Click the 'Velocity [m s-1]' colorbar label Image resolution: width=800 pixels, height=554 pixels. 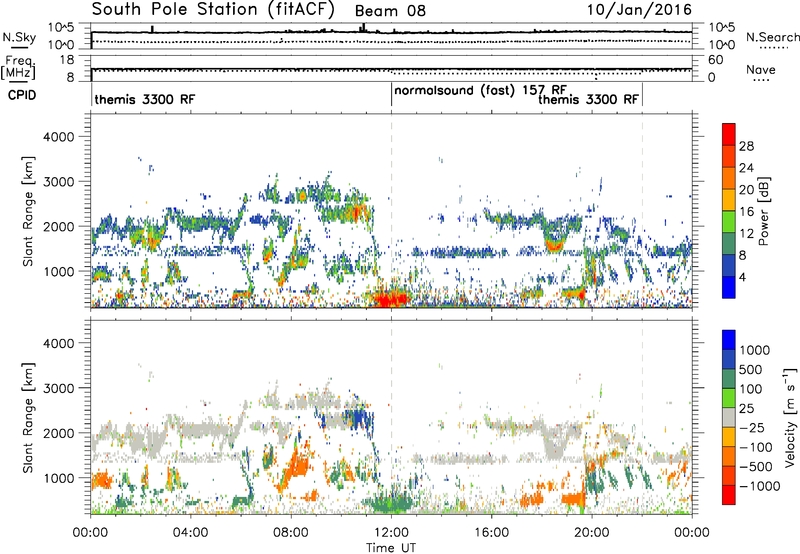click(x=790, y=417)
